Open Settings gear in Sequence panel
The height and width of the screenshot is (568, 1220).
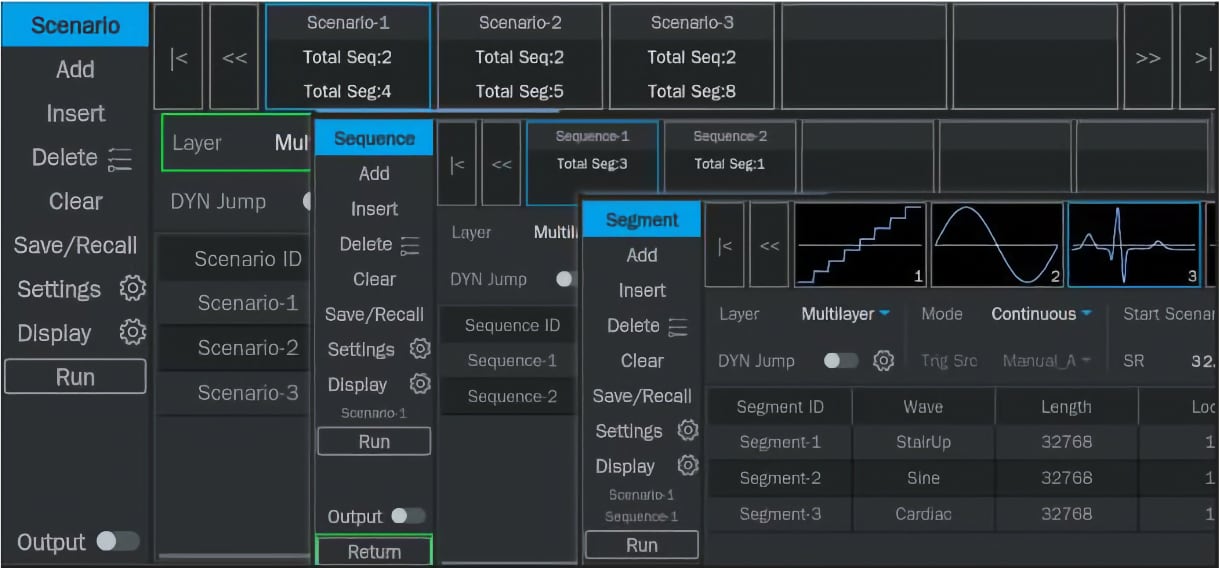pyautogui.click(x=420, y=349)
